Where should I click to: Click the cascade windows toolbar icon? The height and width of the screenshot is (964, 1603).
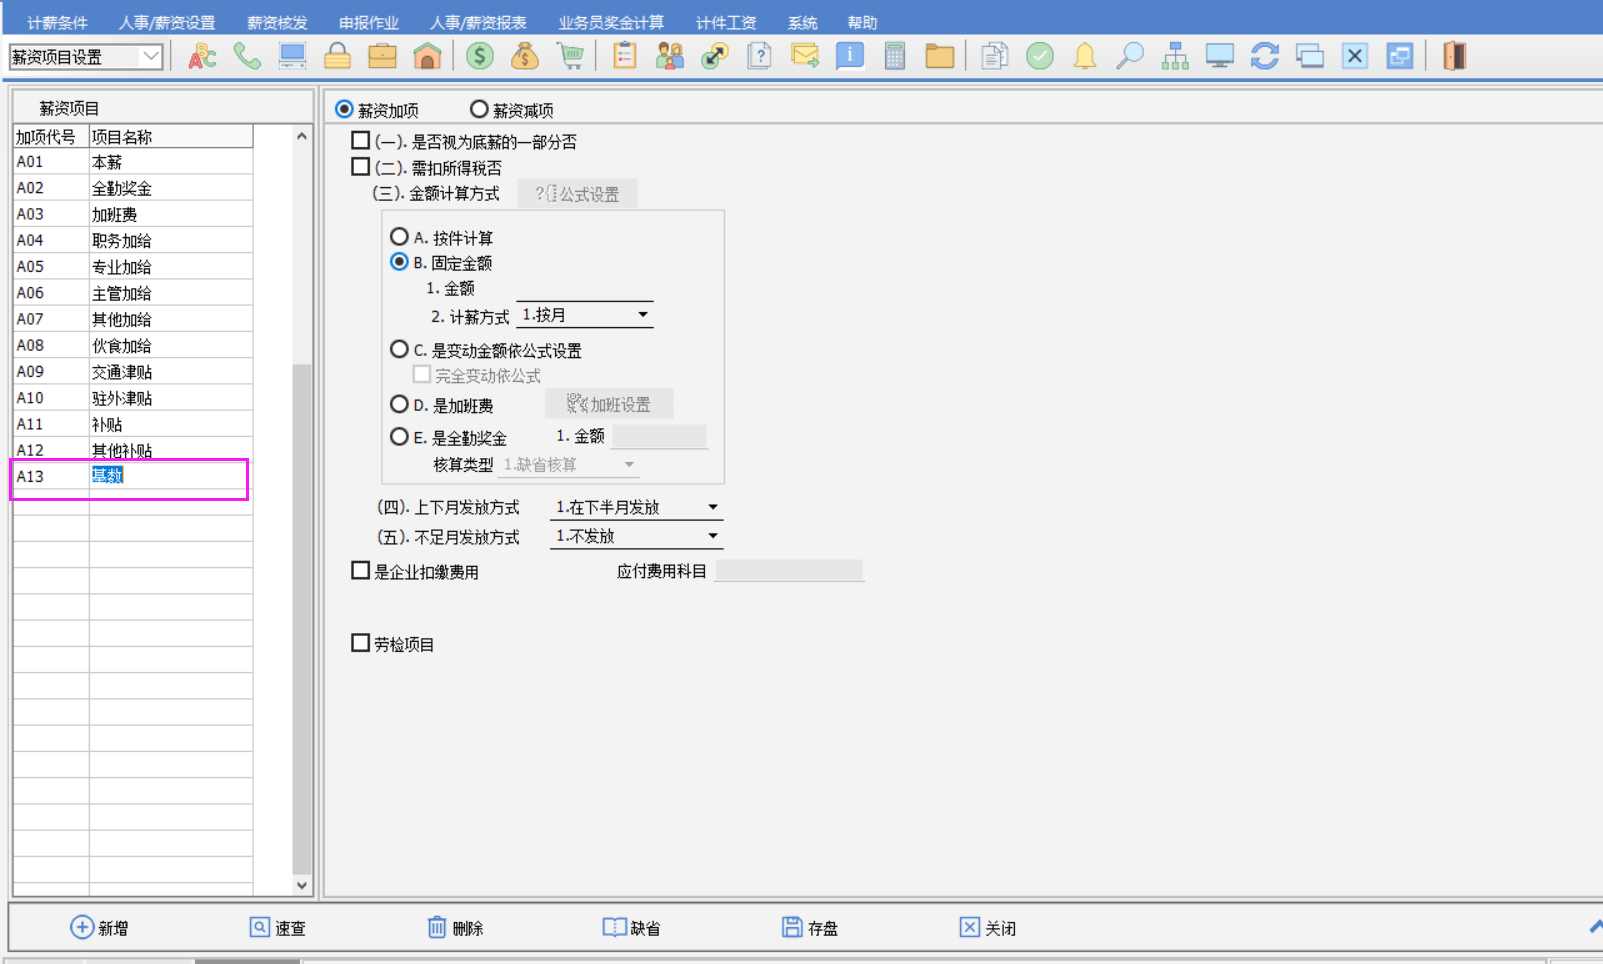click(1310, 56)
